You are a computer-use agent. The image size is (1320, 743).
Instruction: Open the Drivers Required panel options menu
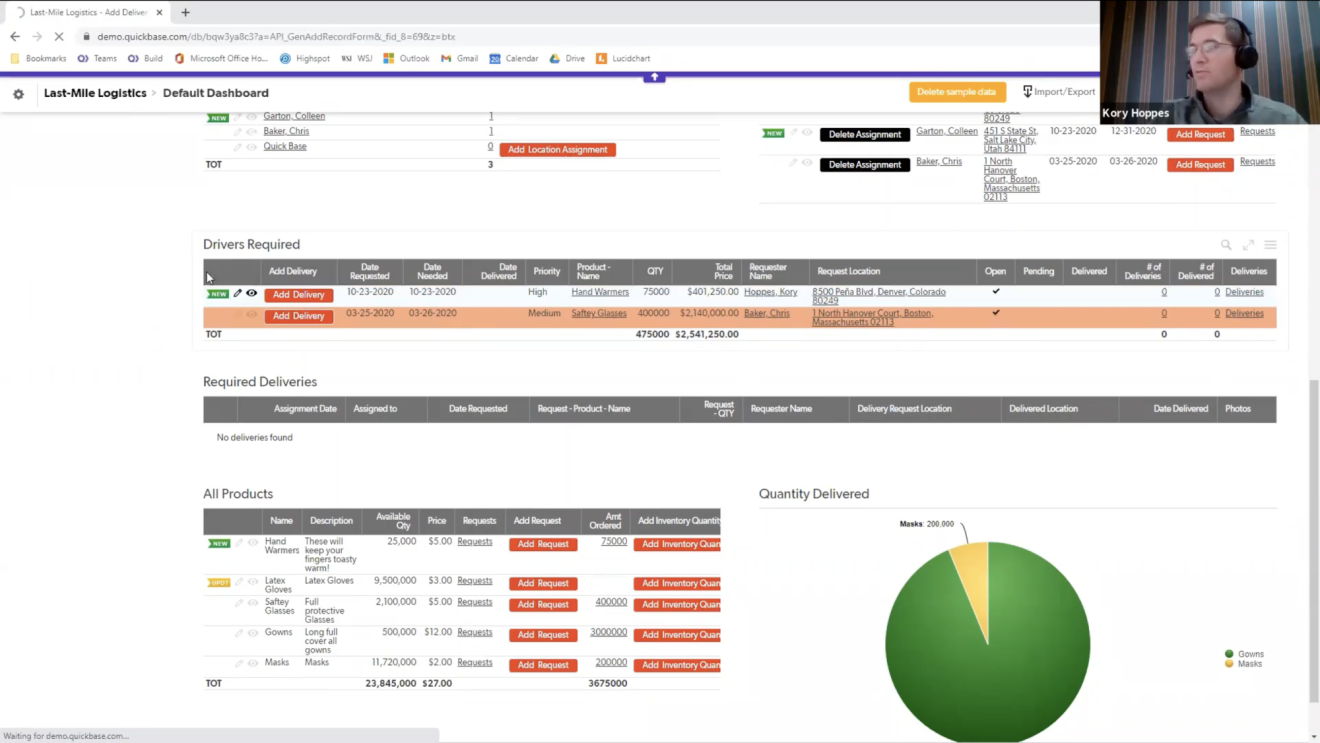[x=1270, y=244]
